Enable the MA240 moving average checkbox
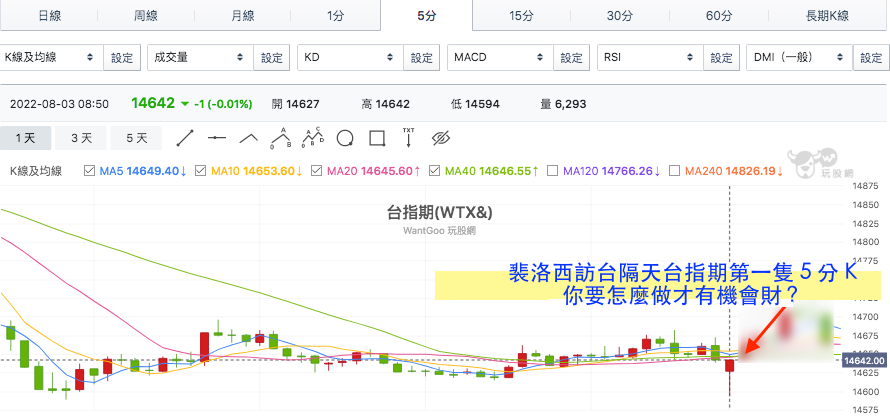 pyautogui.click(x=675, y=170)
